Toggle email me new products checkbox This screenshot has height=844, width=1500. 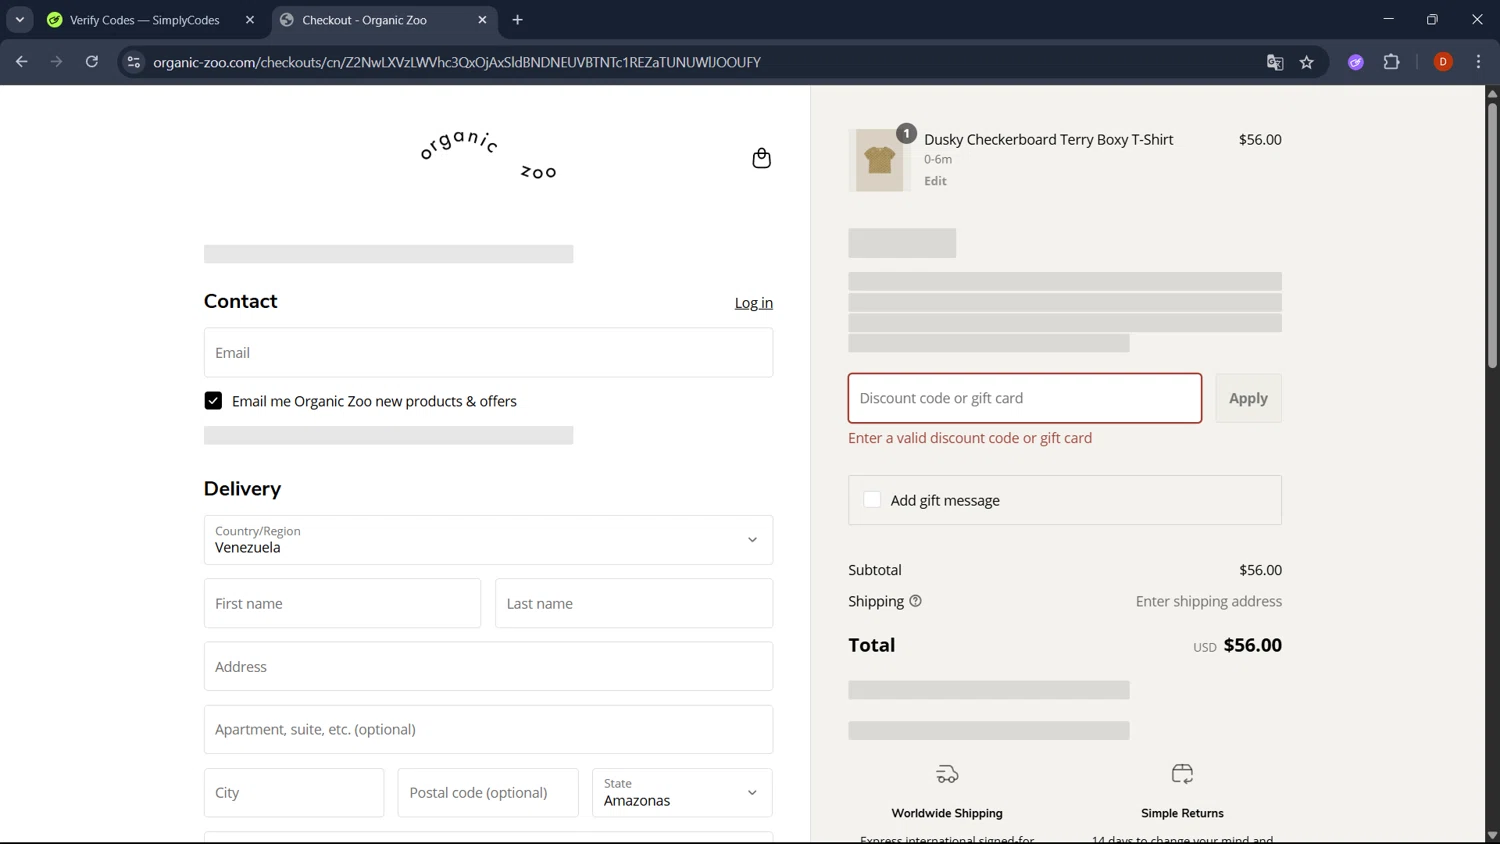point(213,401)
